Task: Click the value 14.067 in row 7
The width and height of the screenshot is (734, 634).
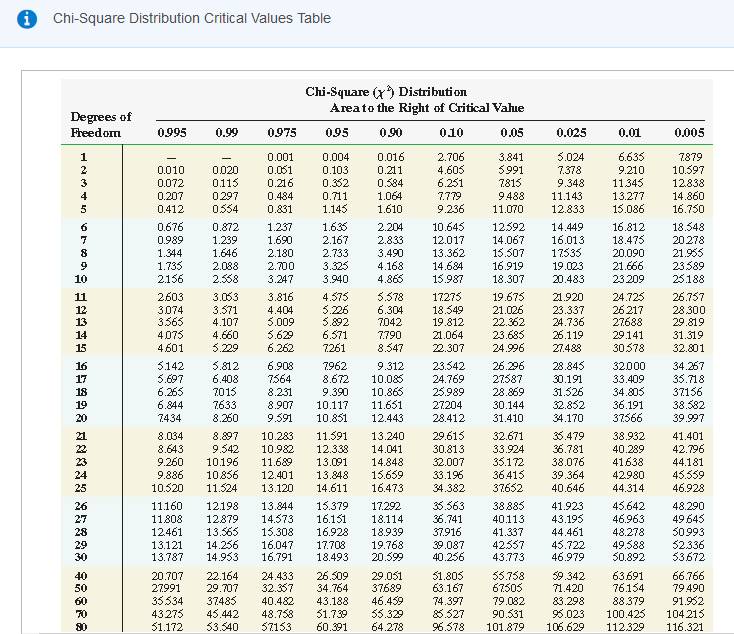Action: click(x=508, y=240)
